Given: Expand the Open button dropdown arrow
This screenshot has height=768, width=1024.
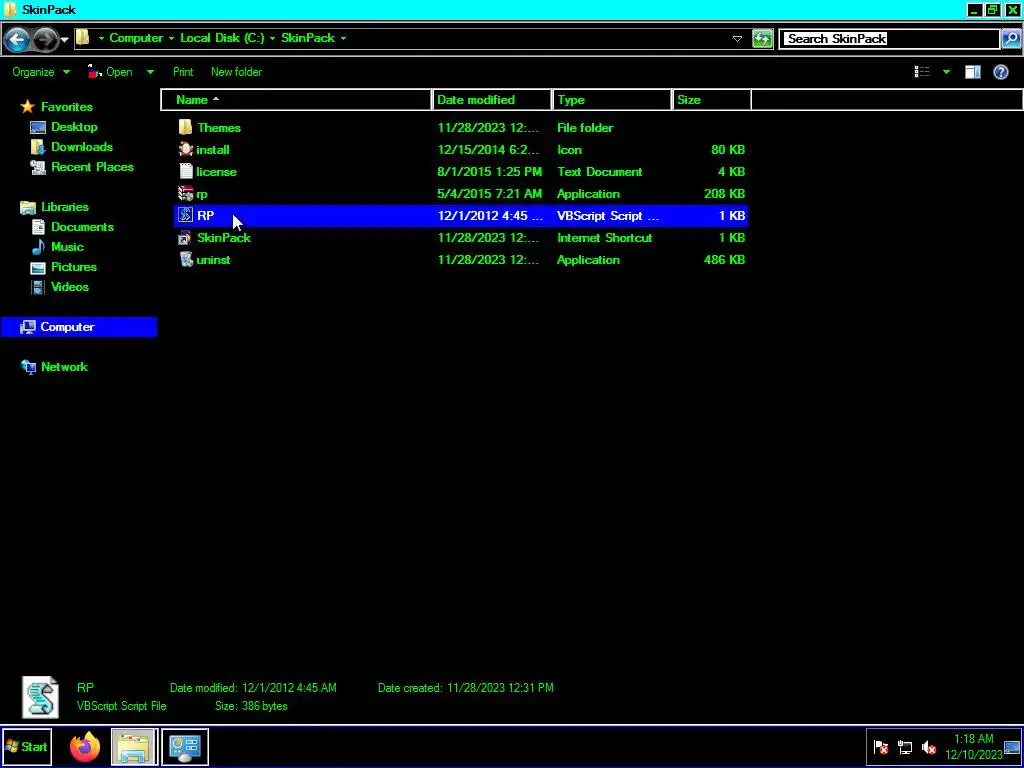Looking at the screenshot, I should click(x=150, y=72).
